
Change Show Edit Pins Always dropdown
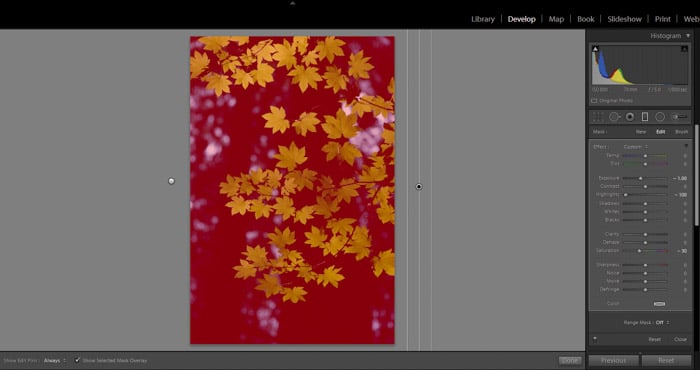click(55, 360)
